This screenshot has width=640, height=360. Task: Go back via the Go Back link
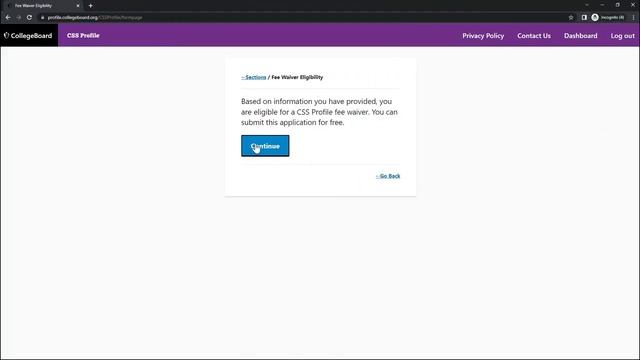tap(388, 176)
